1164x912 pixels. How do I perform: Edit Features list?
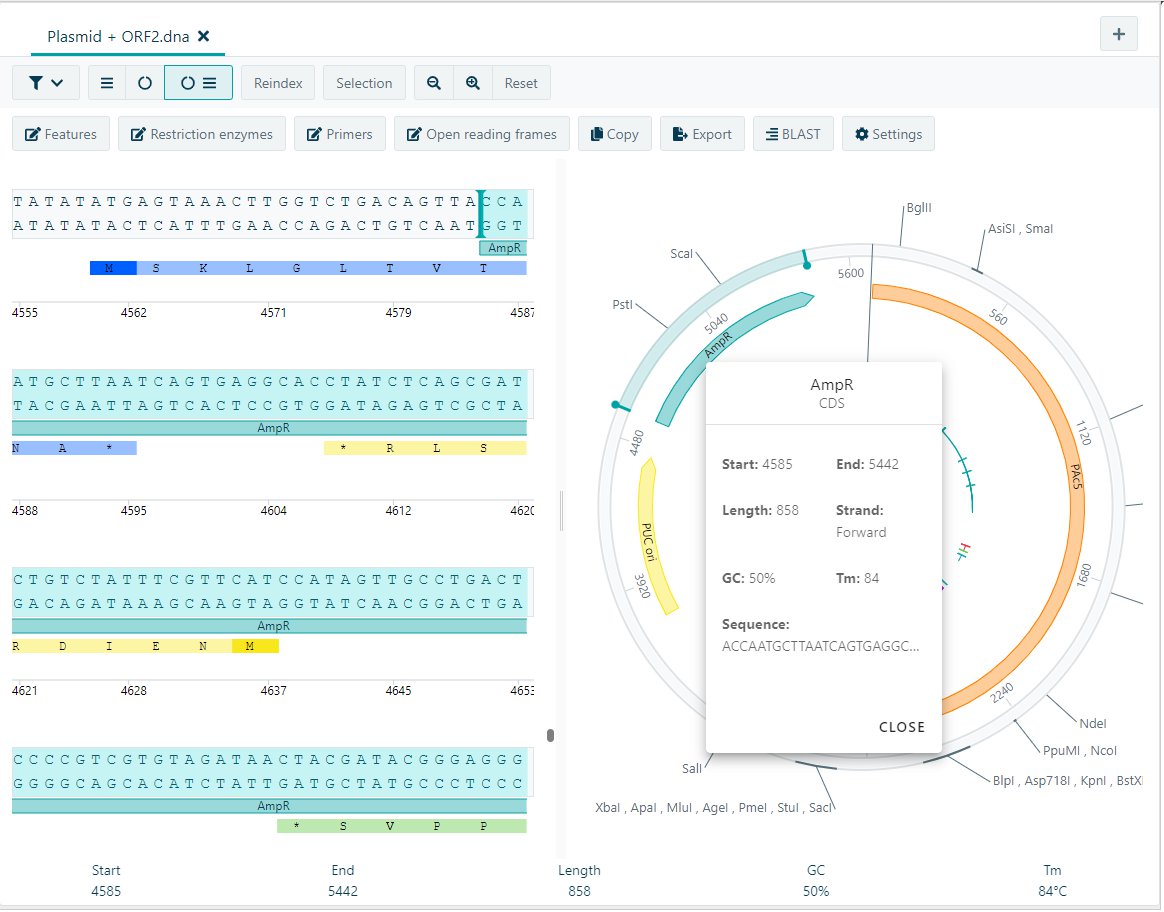(x=60, y=134)
